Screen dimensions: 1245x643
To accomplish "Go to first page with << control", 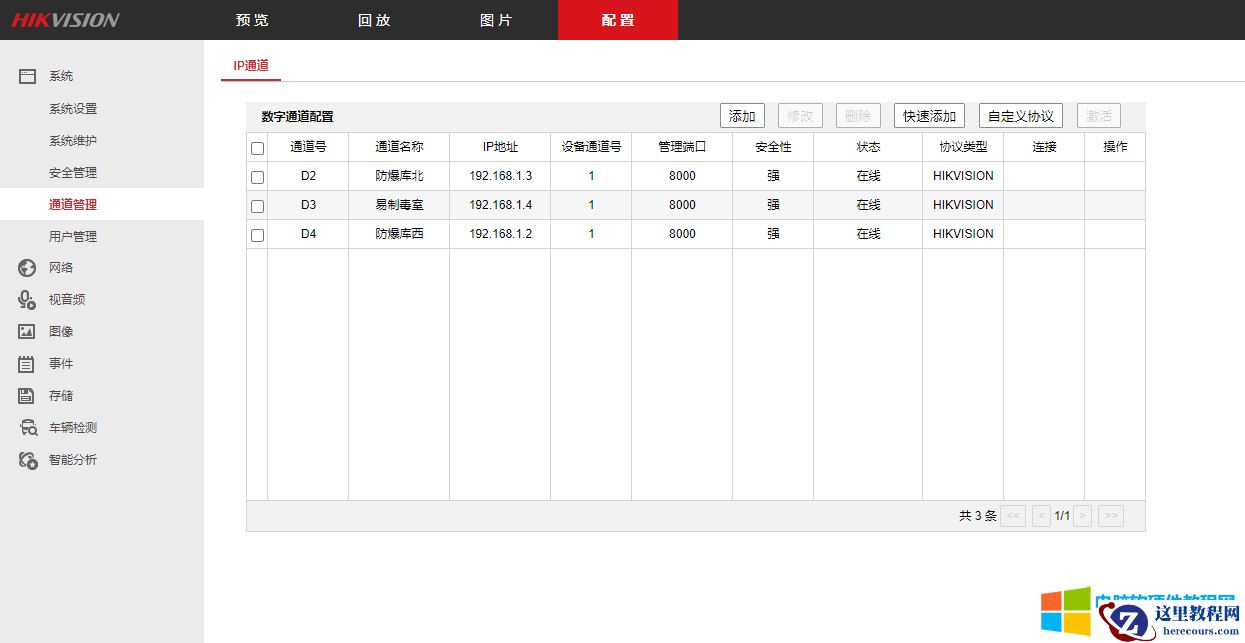I will (x=1012, y=515).
